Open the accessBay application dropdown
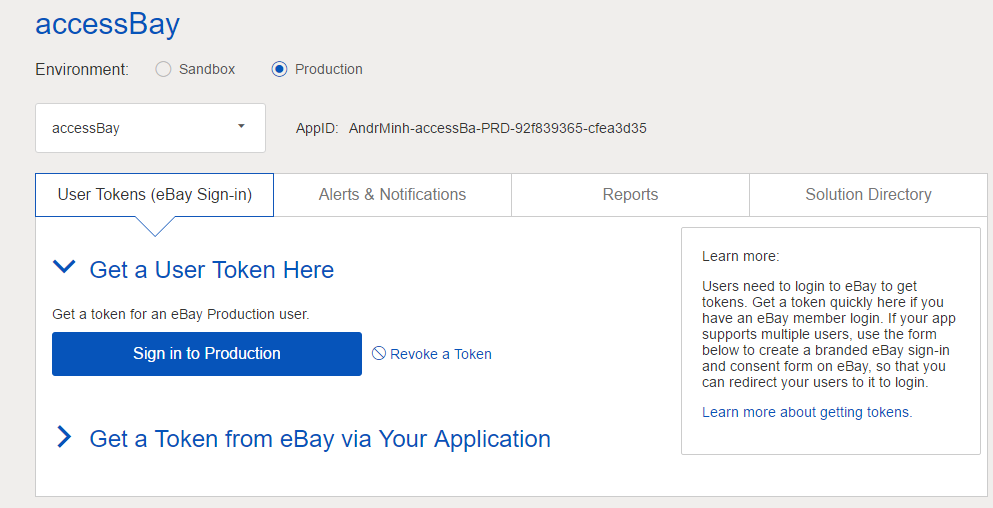This screenshot has width=993, height=508. (150, 128)
